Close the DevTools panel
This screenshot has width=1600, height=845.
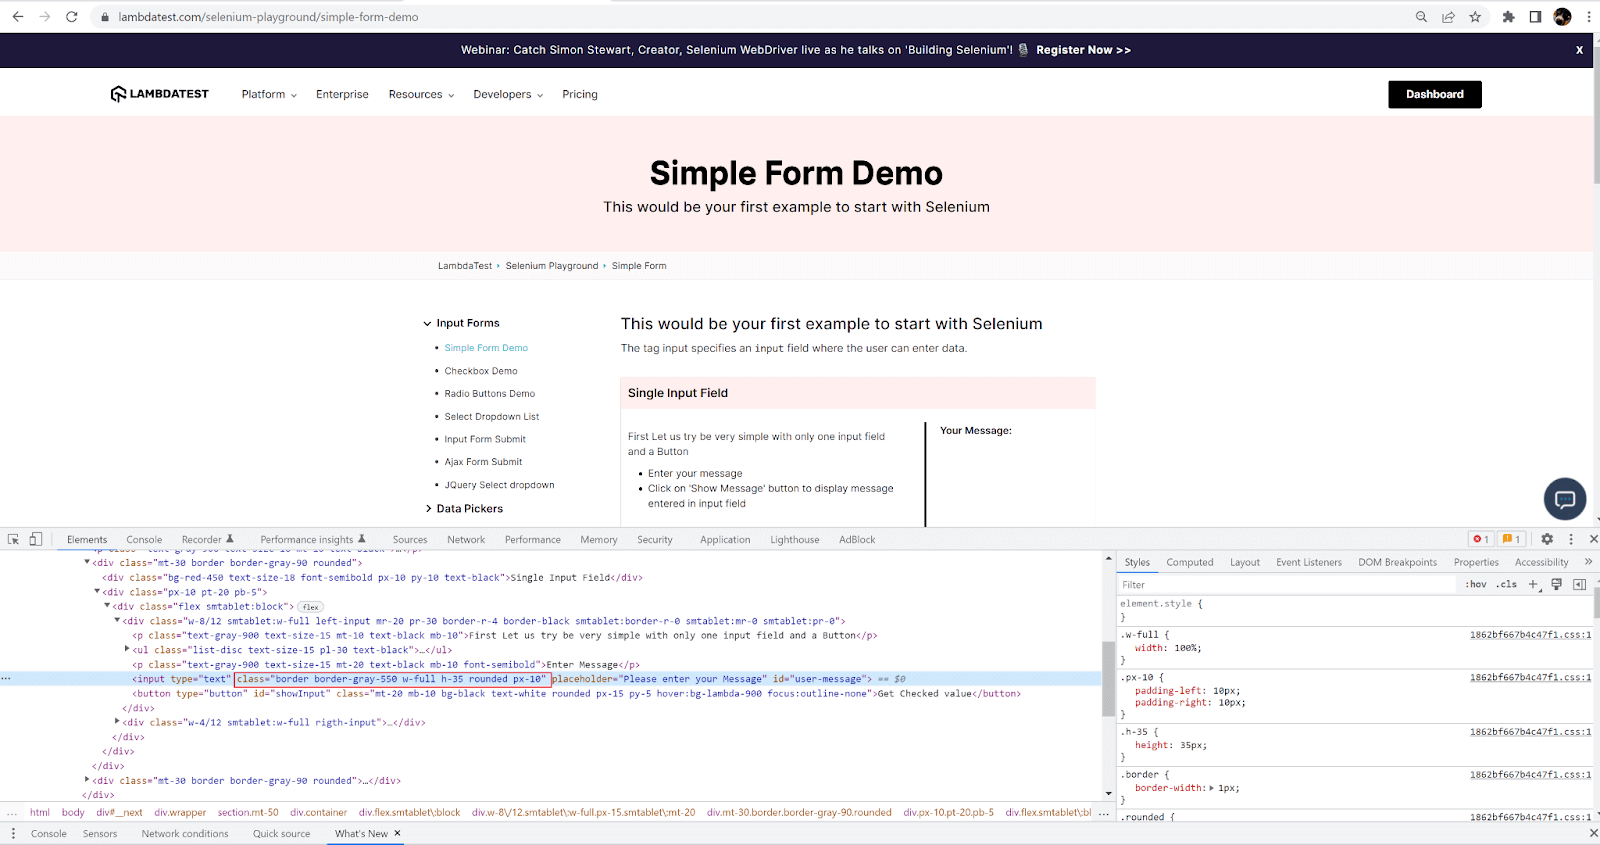click(x=1593, y=539)
